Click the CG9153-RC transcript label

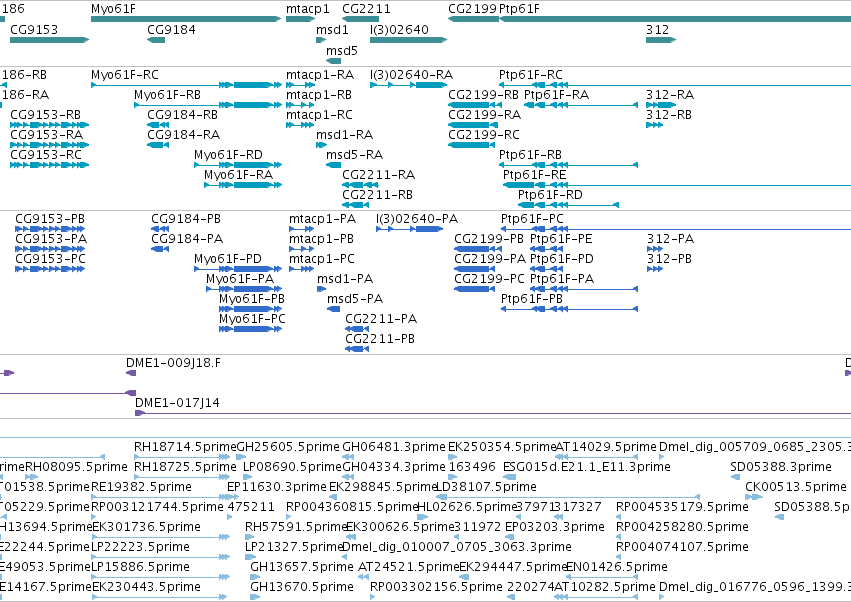click(46, 155)
